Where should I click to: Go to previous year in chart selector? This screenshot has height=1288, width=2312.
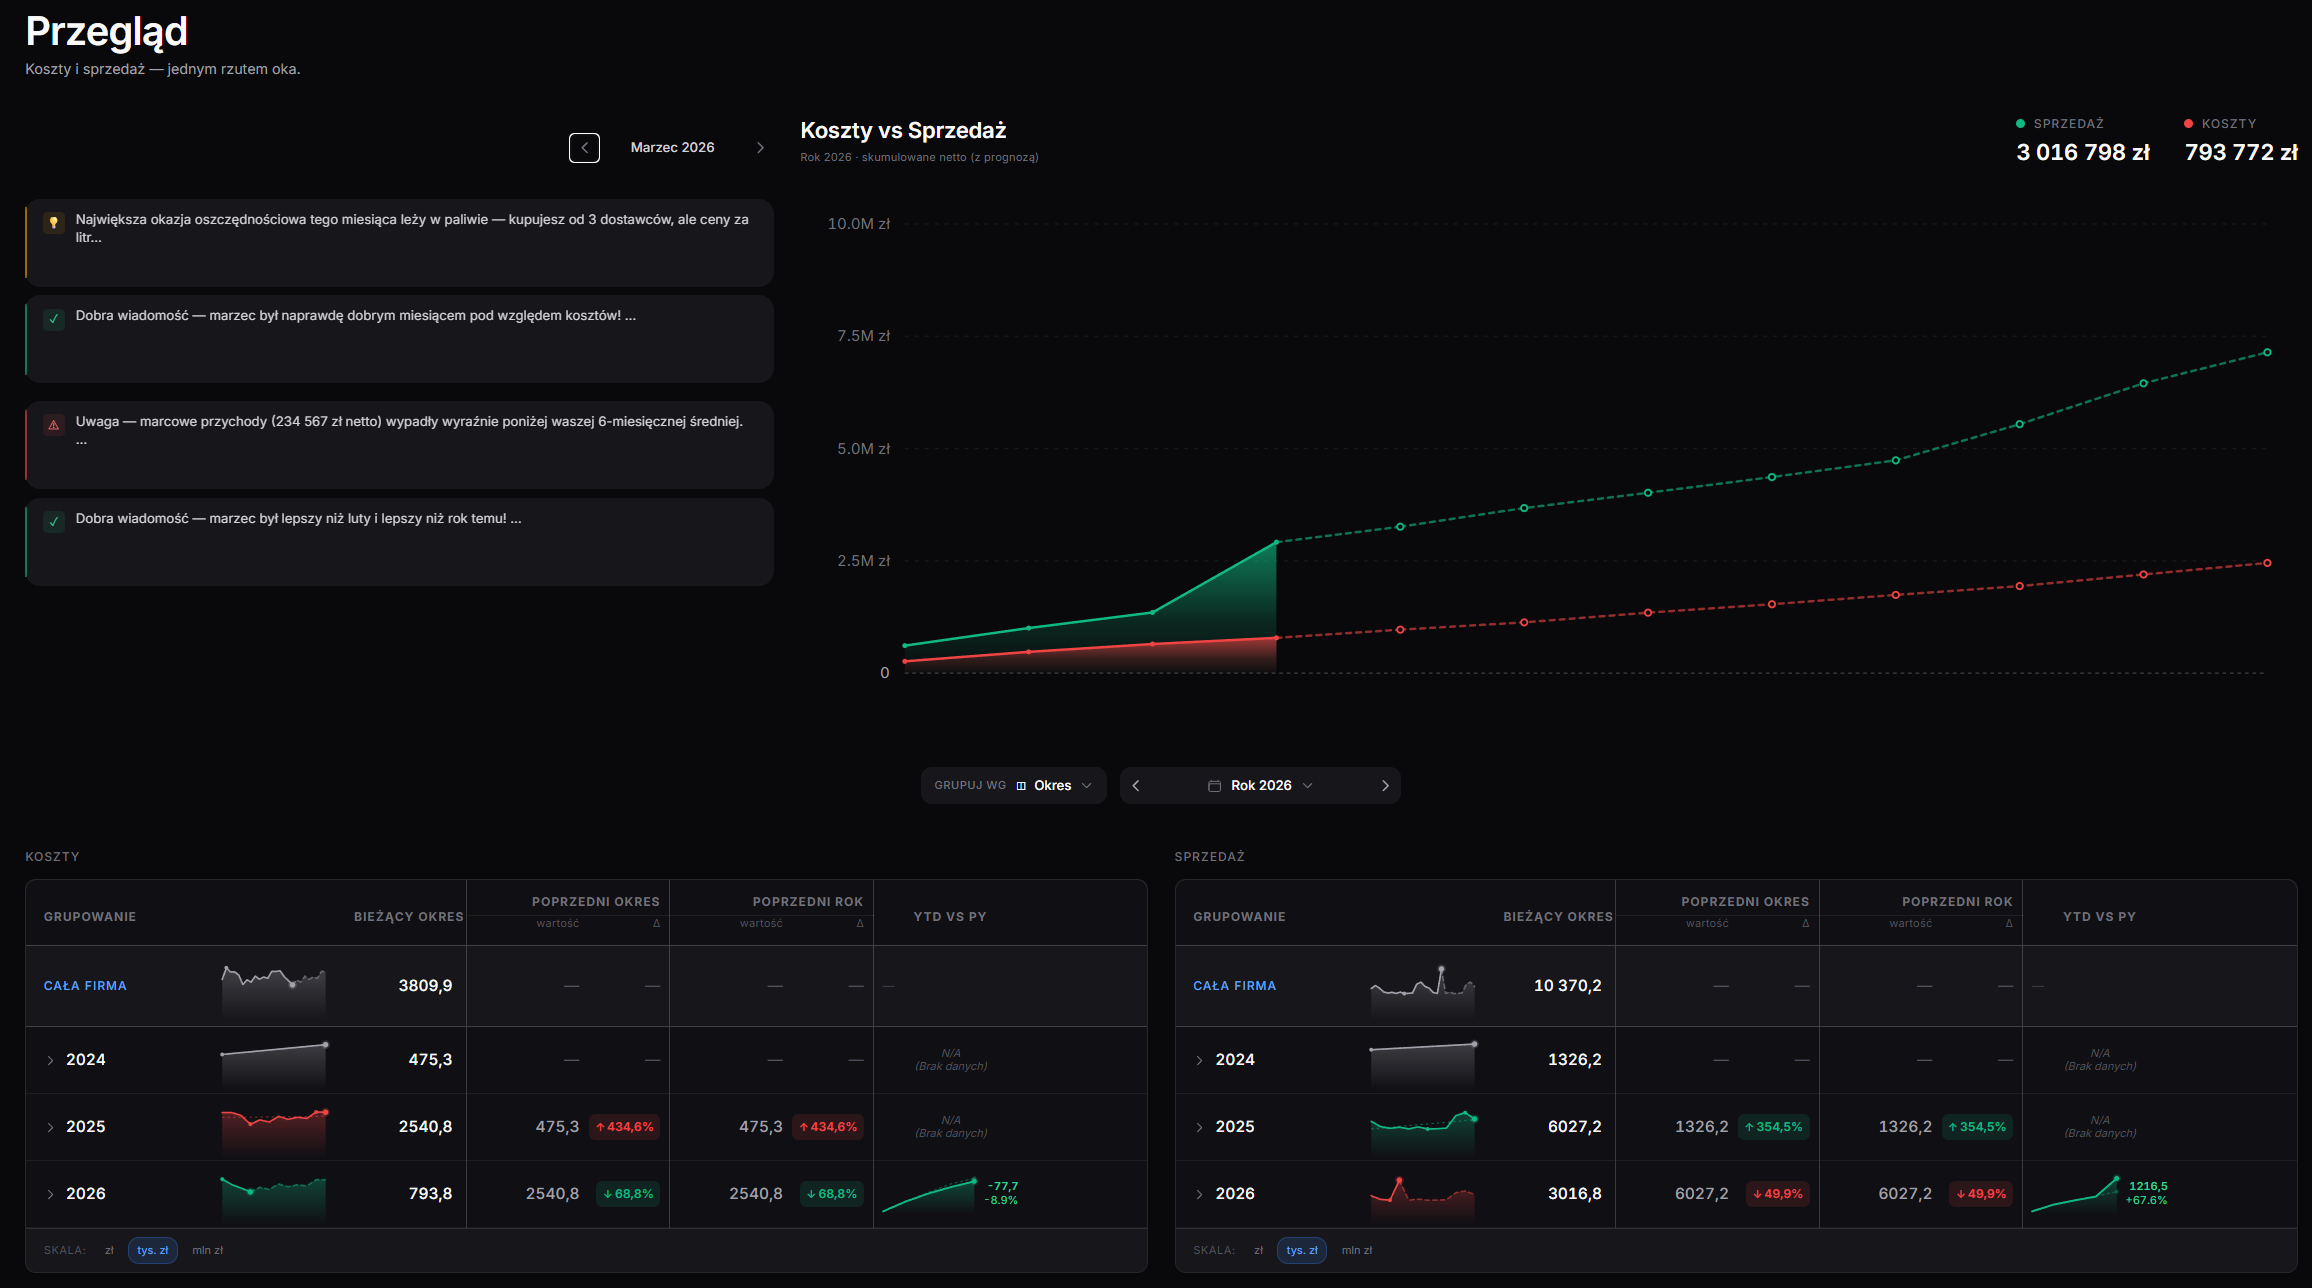click(x=1136, y=786)
